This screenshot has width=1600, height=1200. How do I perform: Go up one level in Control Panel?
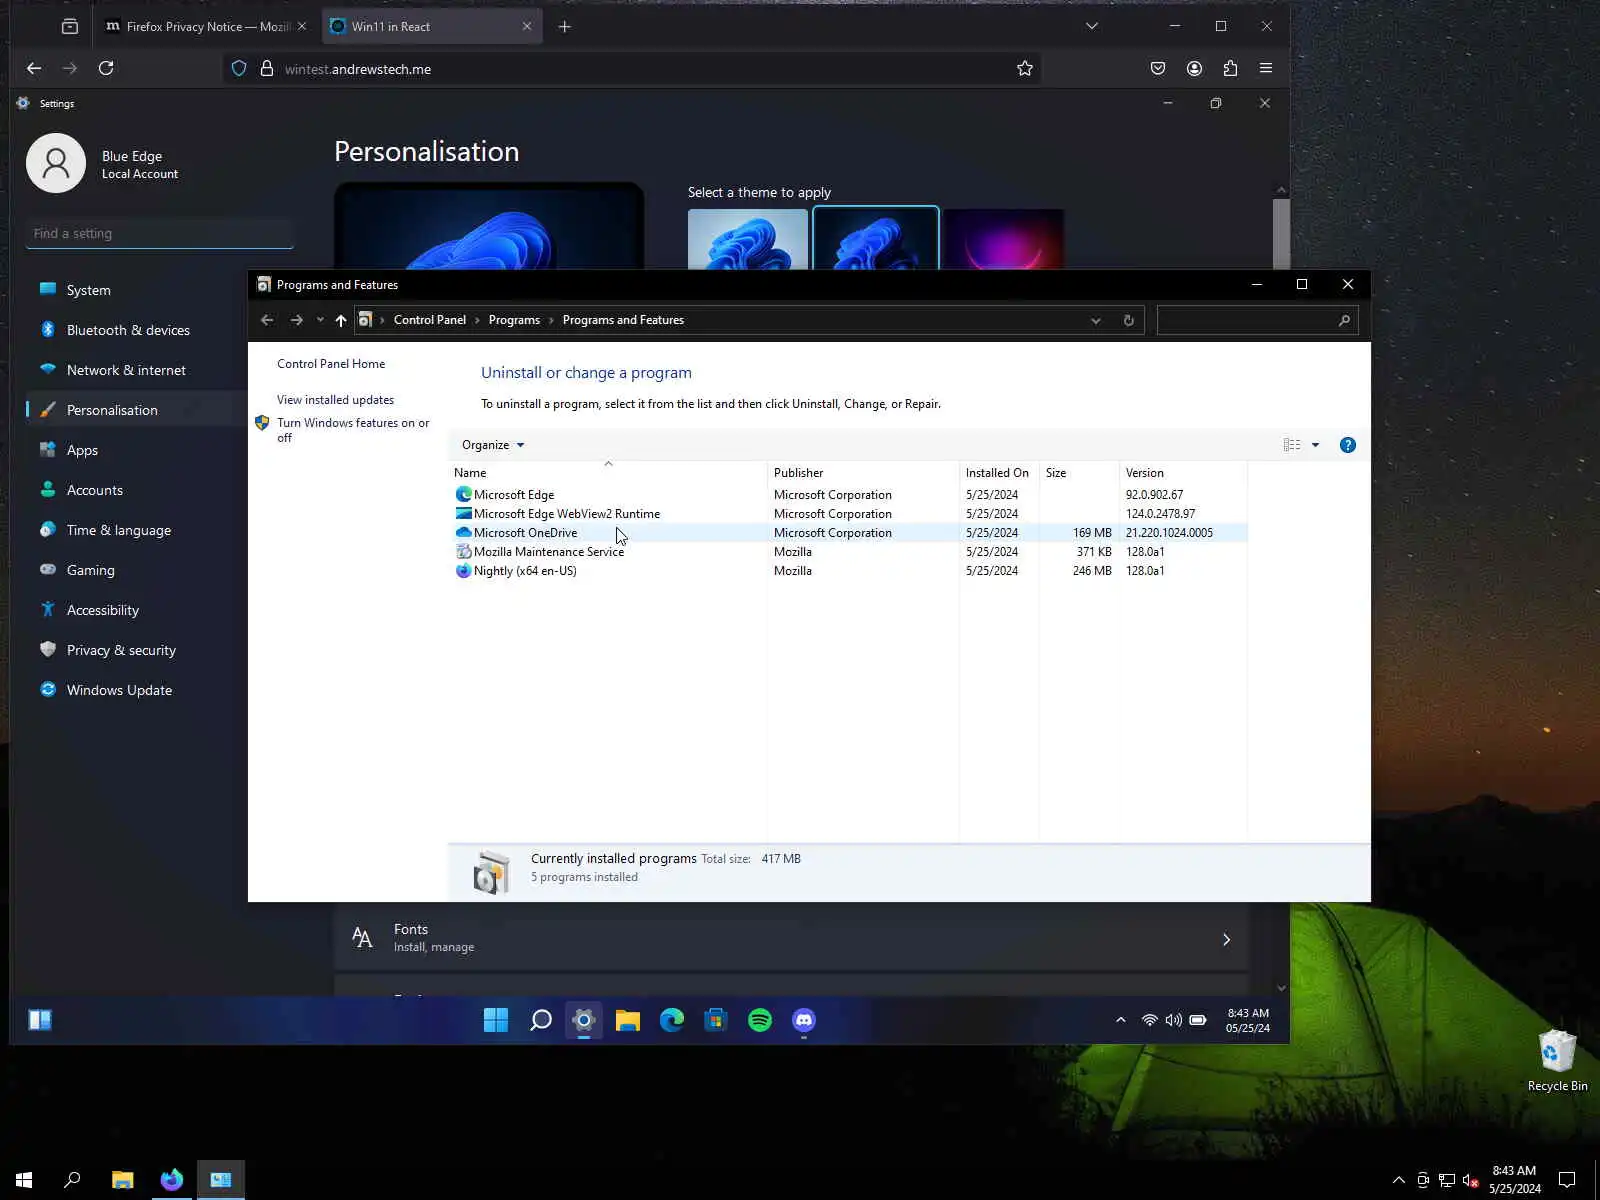[x=341, y=320]
